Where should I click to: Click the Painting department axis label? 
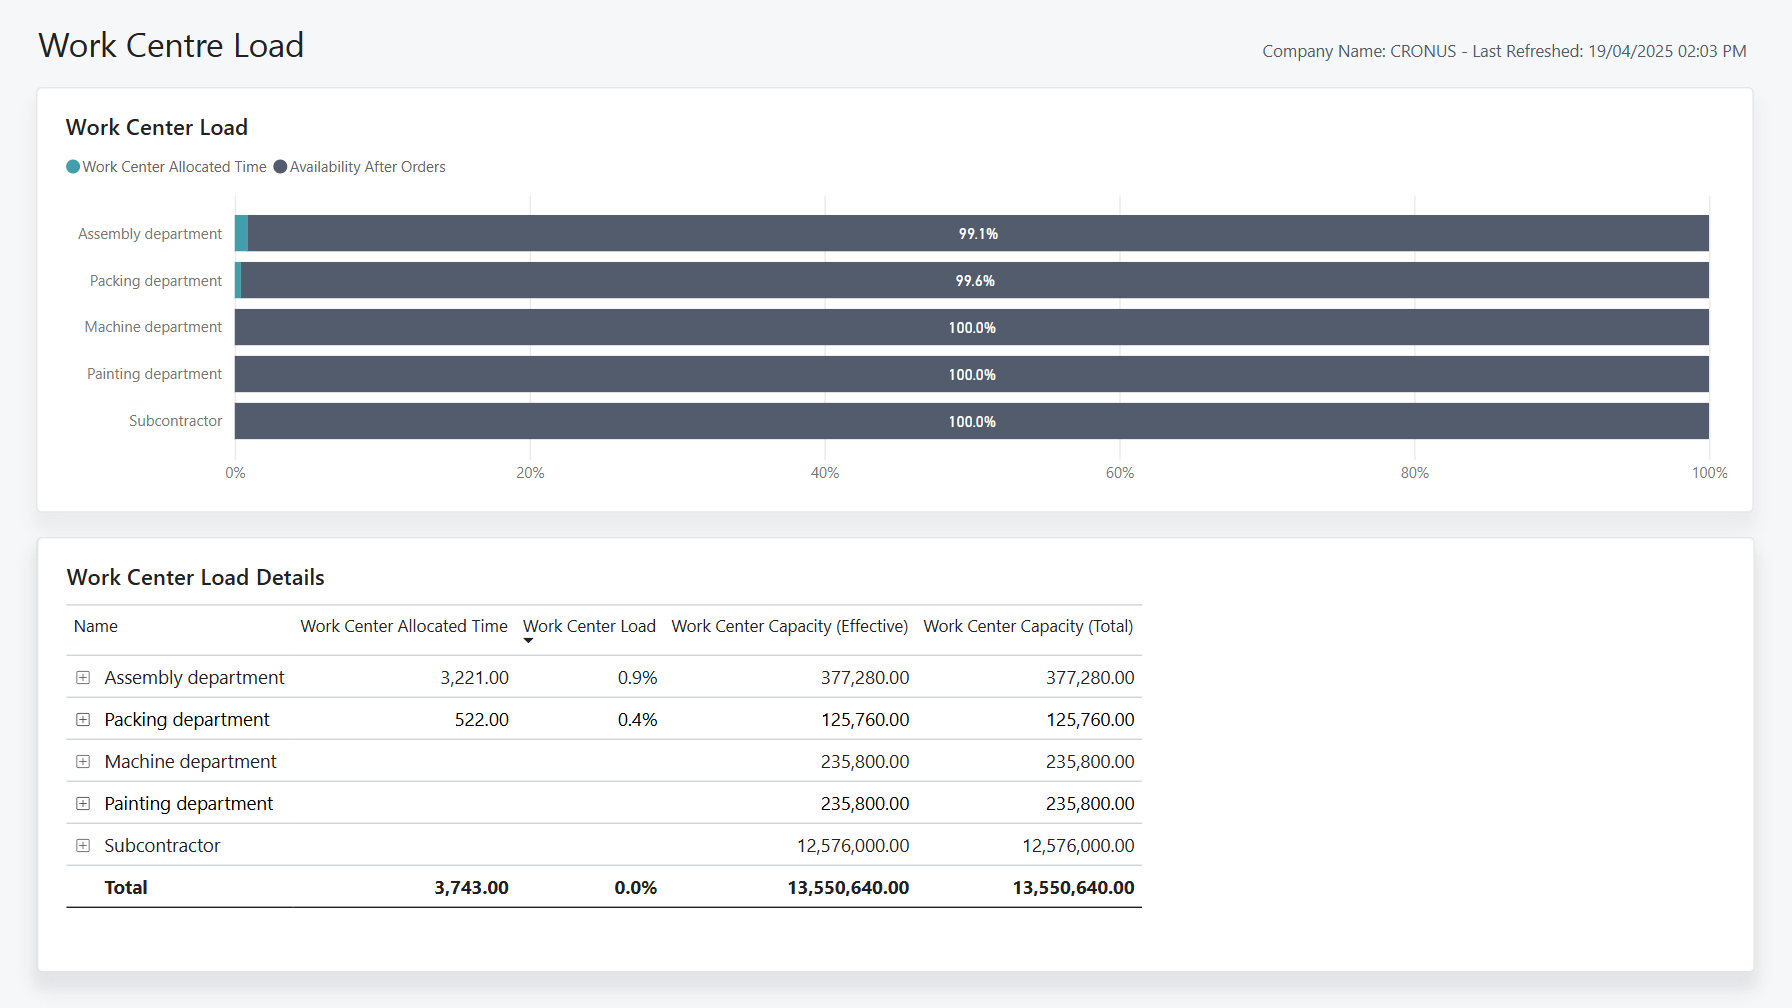click(x=154, y=374)
